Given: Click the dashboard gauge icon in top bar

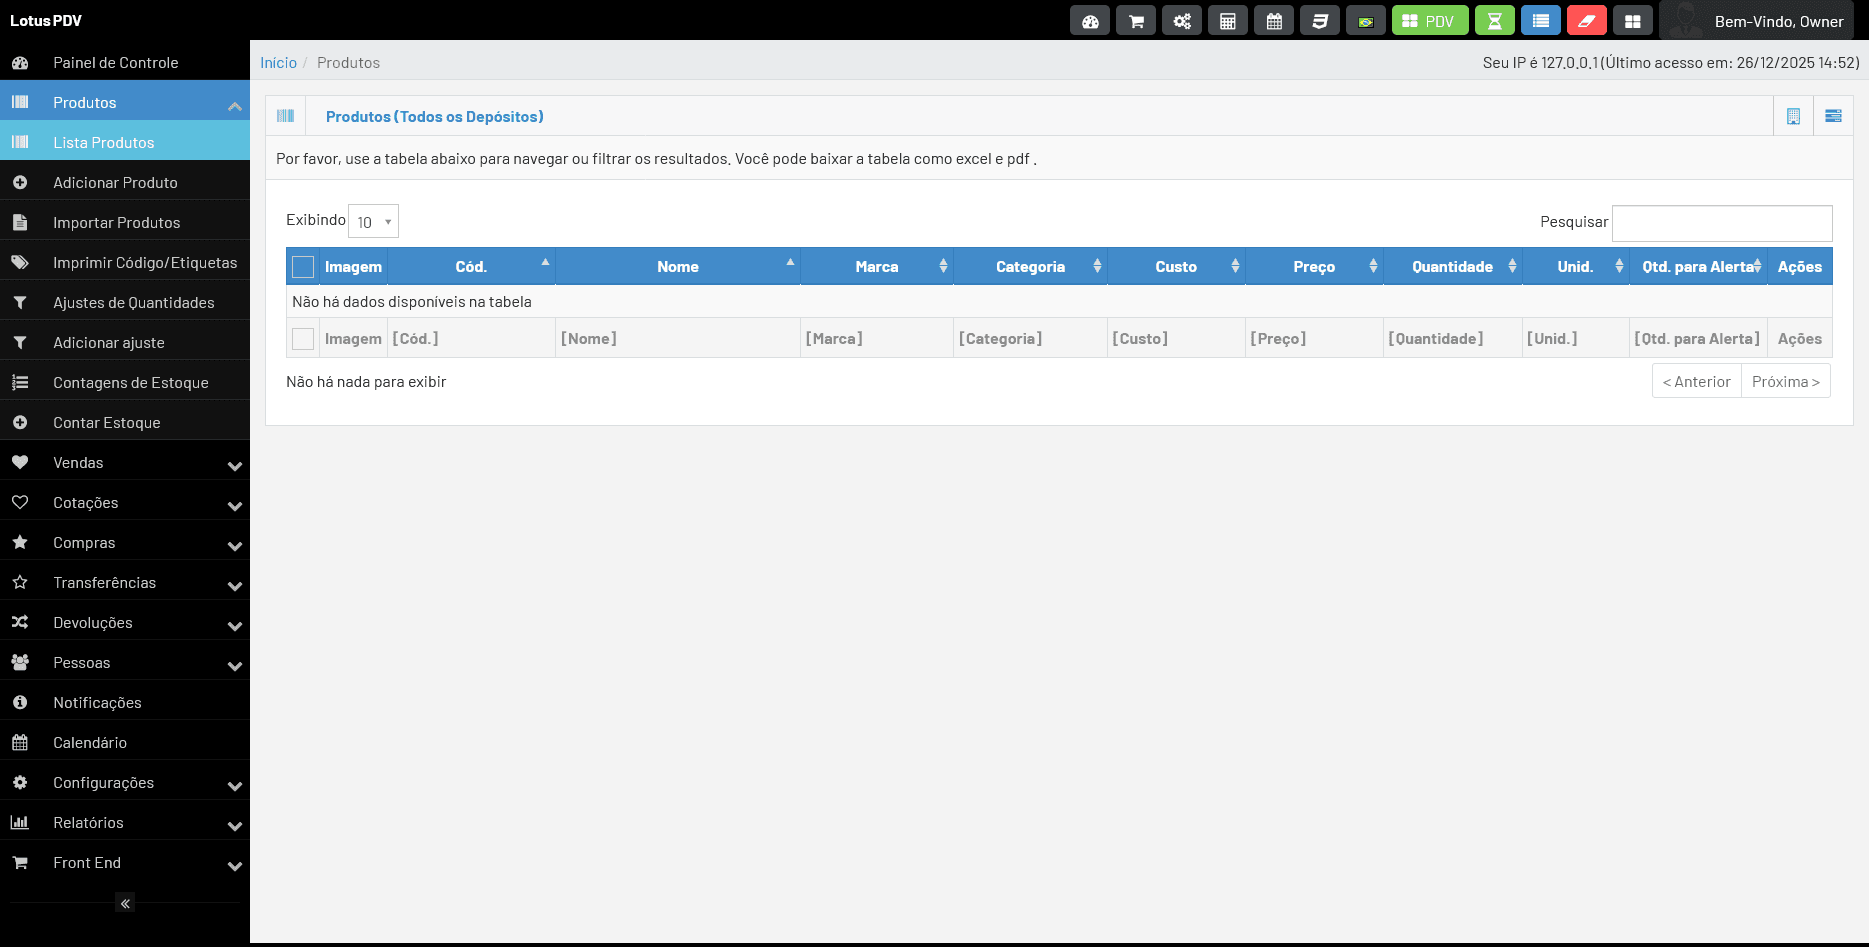Looking at the screenshot, I should (1090, 21).
